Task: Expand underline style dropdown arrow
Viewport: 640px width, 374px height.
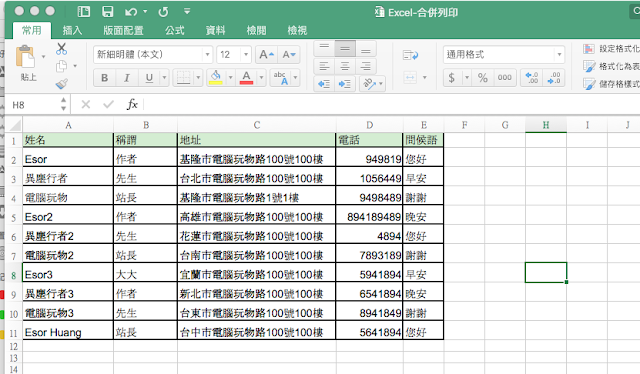Action: coord(164,78)
